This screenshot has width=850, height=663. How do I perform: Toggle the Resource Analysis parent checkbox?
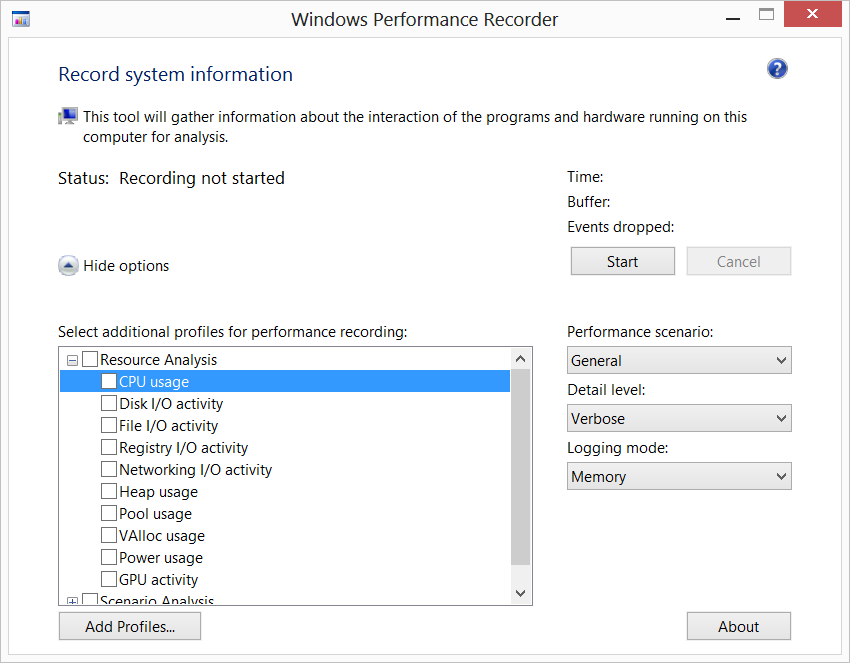90,360
